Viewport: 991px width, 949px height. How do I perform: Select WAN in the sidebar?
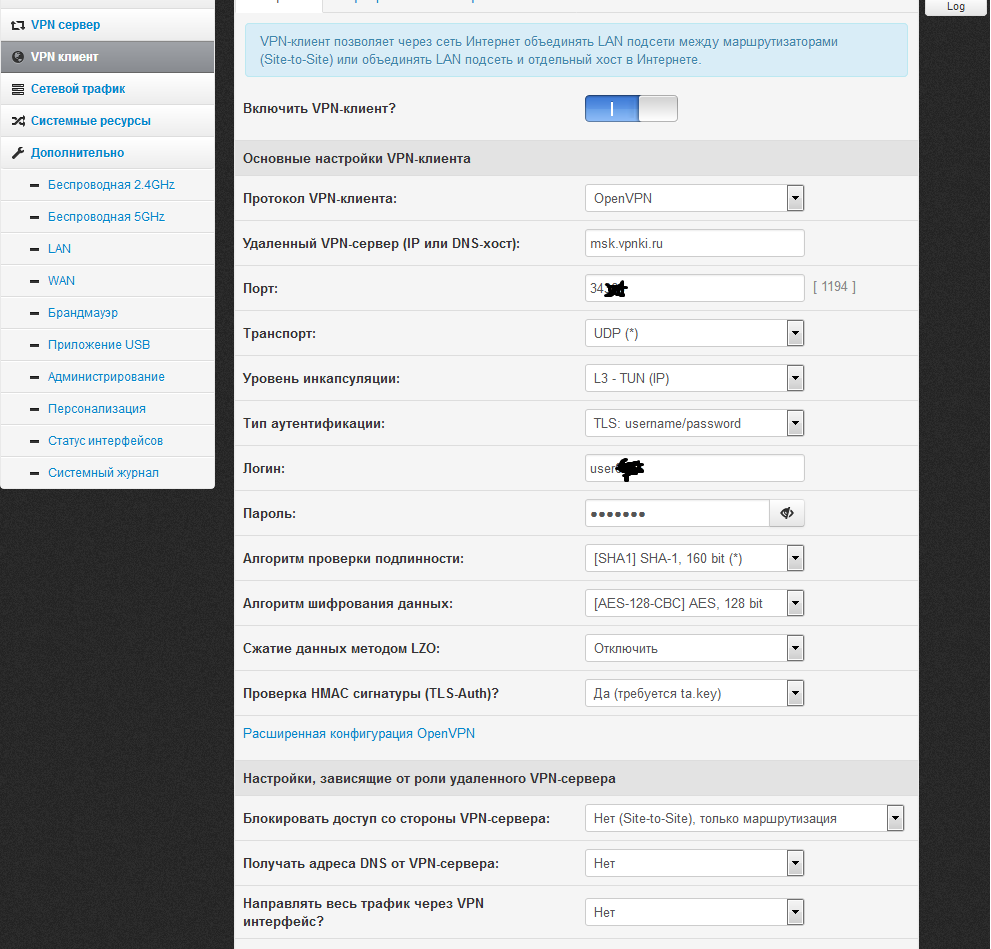pos(61,281)
